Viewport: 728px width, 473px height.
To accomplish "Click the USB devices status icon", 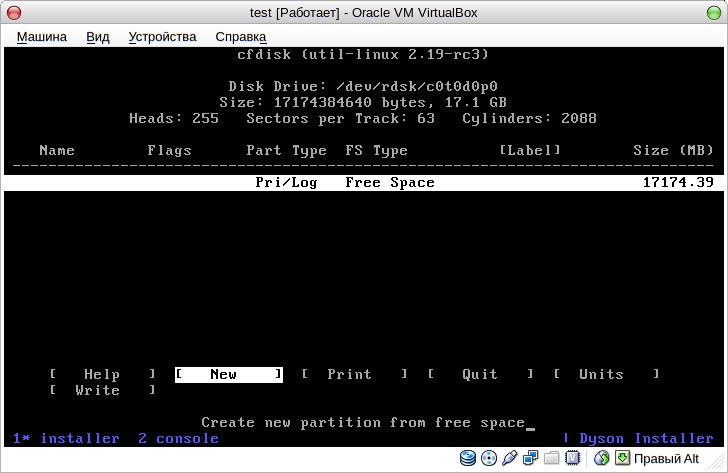I will point(509,458).
